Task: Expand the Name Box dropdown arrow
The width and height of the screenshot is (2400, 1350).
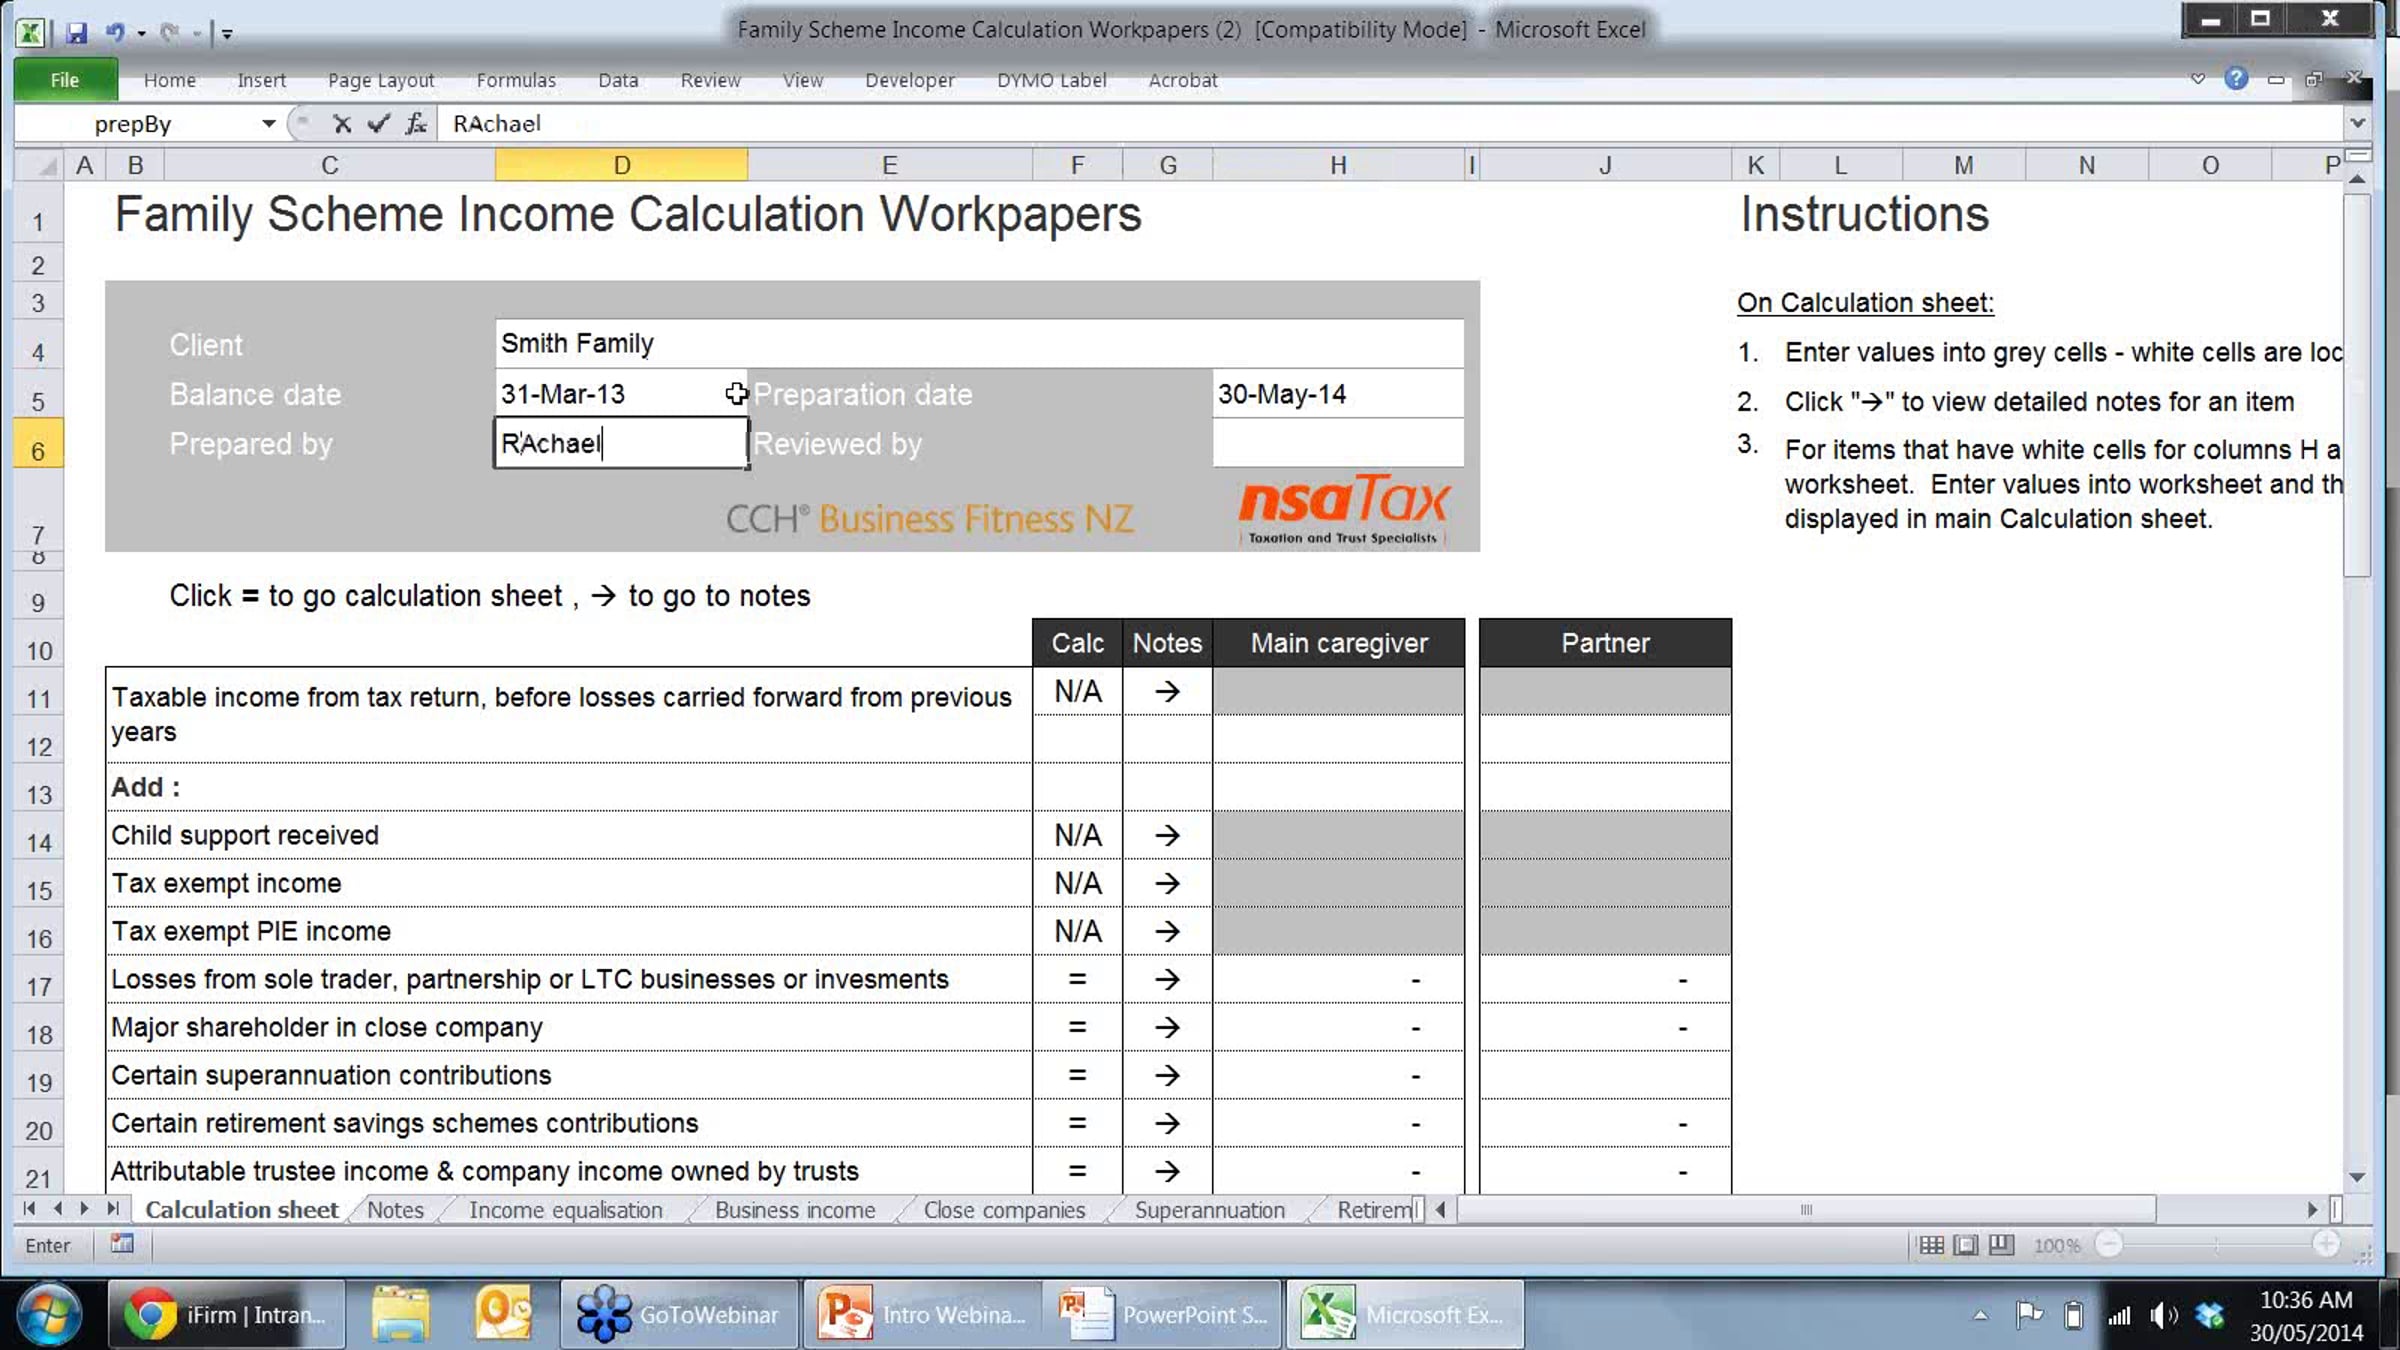Action: tap(268, 124)
